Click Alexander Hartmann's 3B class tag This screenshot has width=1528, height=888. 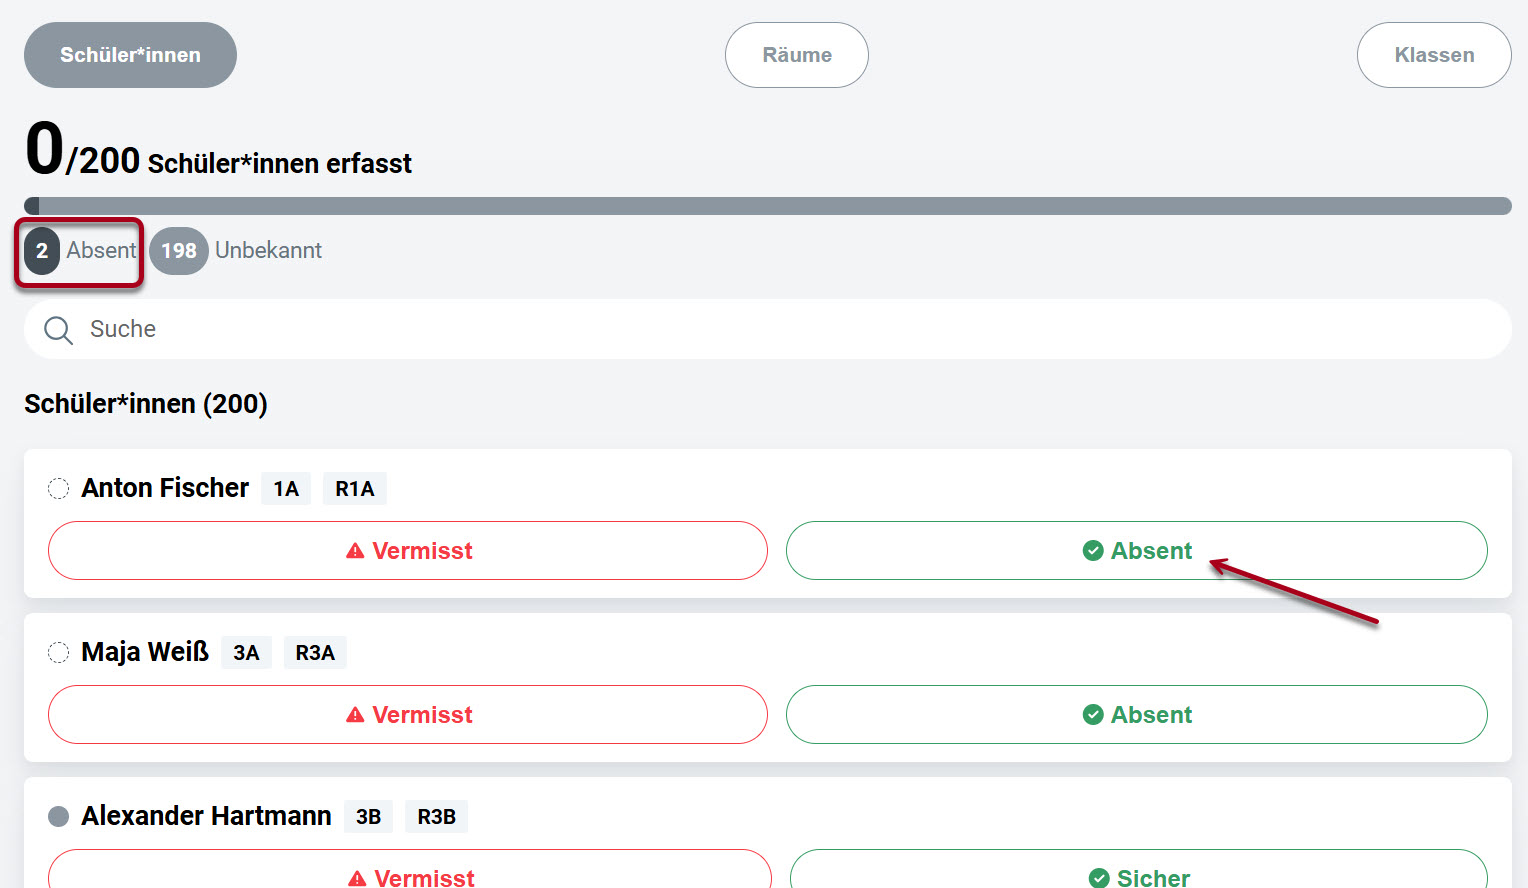[368, 817]
